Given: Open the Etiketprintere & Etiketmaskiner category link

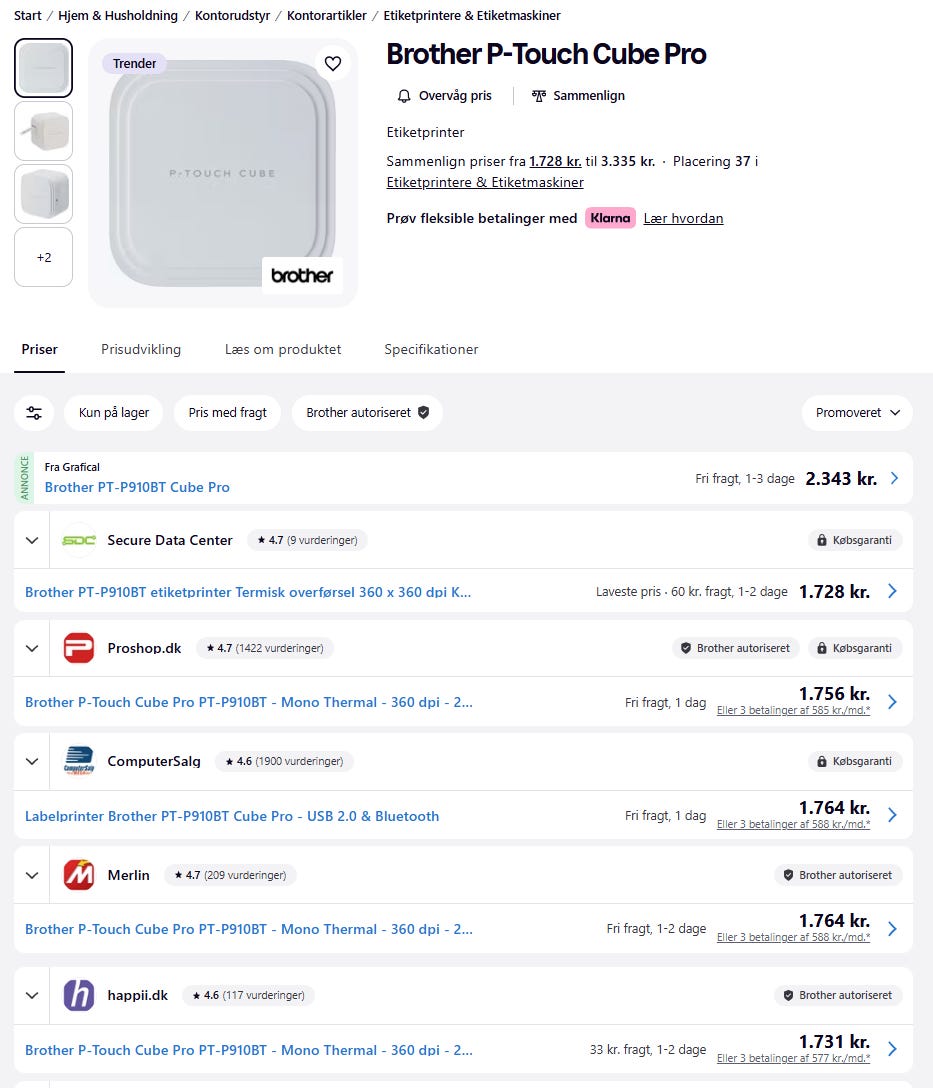Looking at the screenshot, I should pyautogui.click(x=485, y=183).
